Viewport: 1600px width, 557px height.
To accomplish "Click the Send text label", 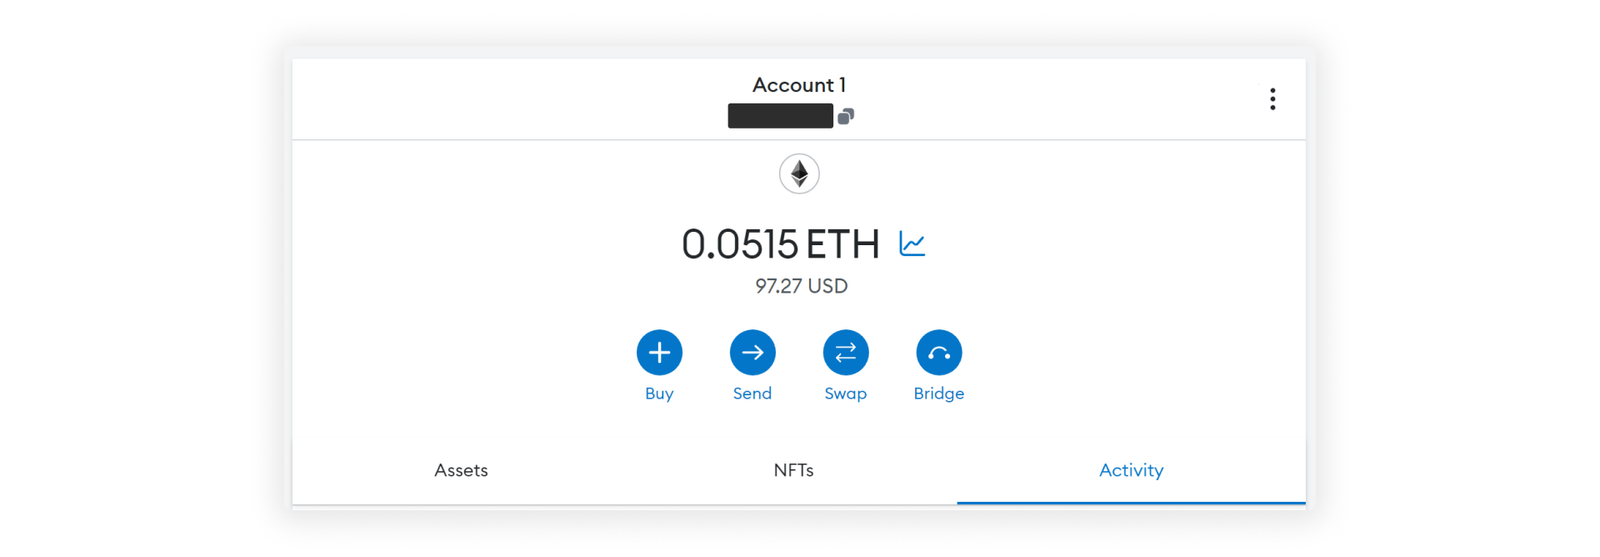I will (752, 394).
